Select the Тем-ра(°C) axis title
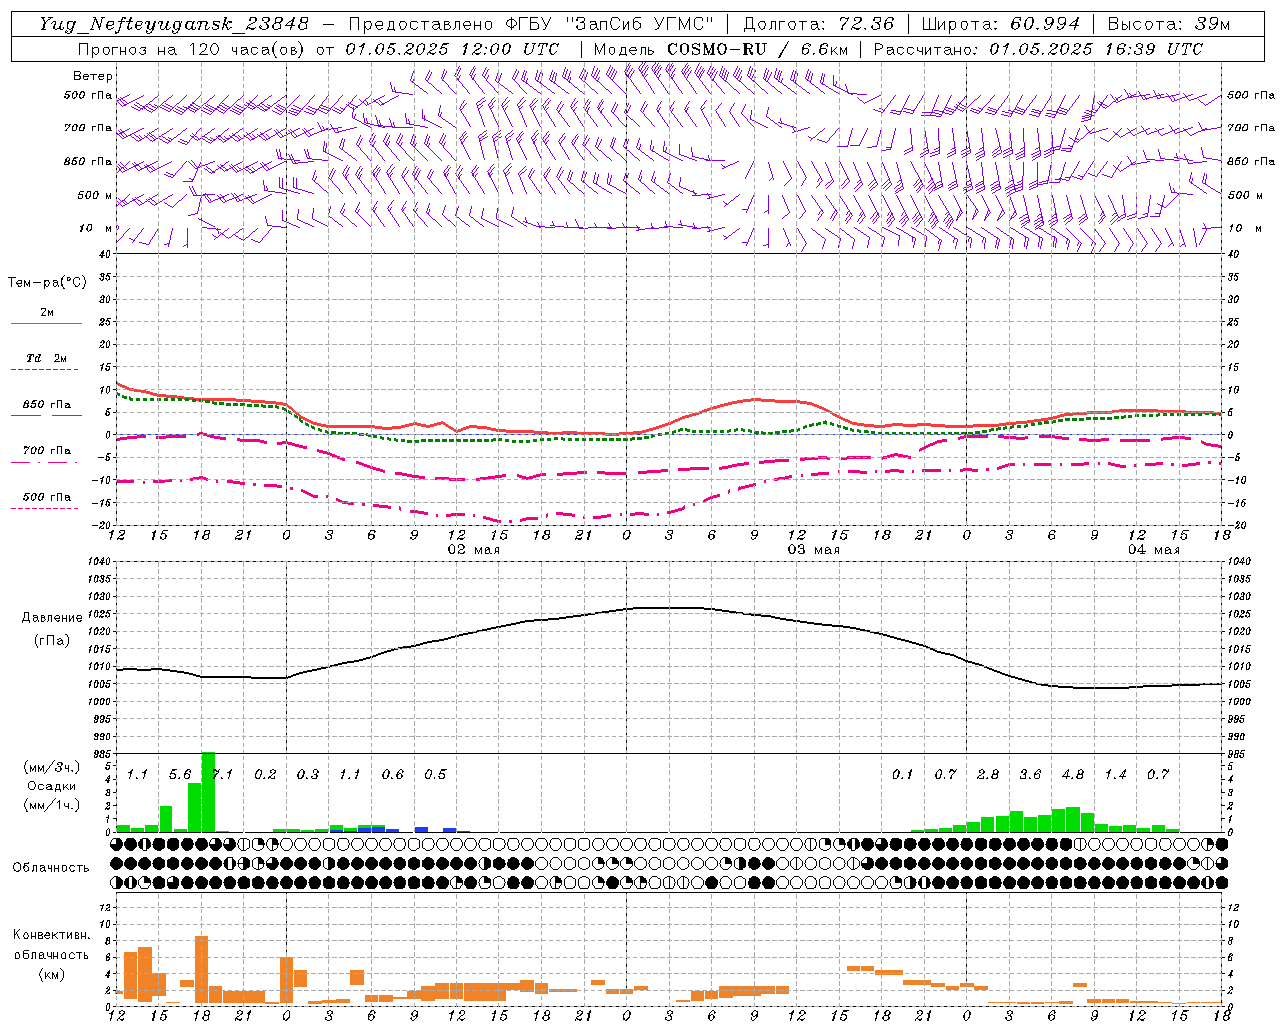The height and width of the screenshot is (1024, 1280). pyautogui.click(x=47, y=283)
